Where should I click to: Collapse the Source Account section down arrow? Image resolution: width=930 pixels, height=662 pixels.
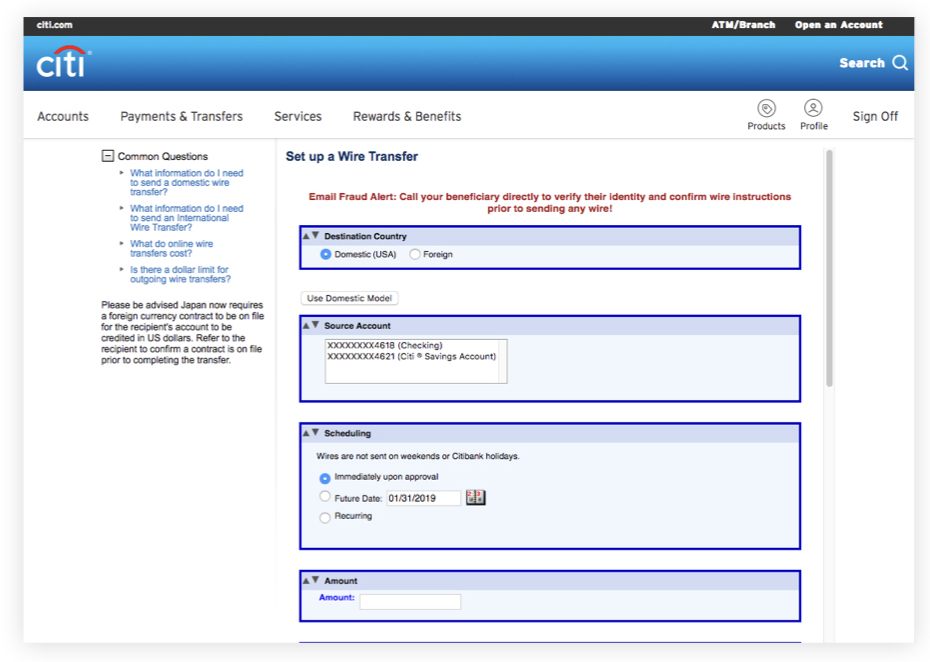click(x=316, y=326)
